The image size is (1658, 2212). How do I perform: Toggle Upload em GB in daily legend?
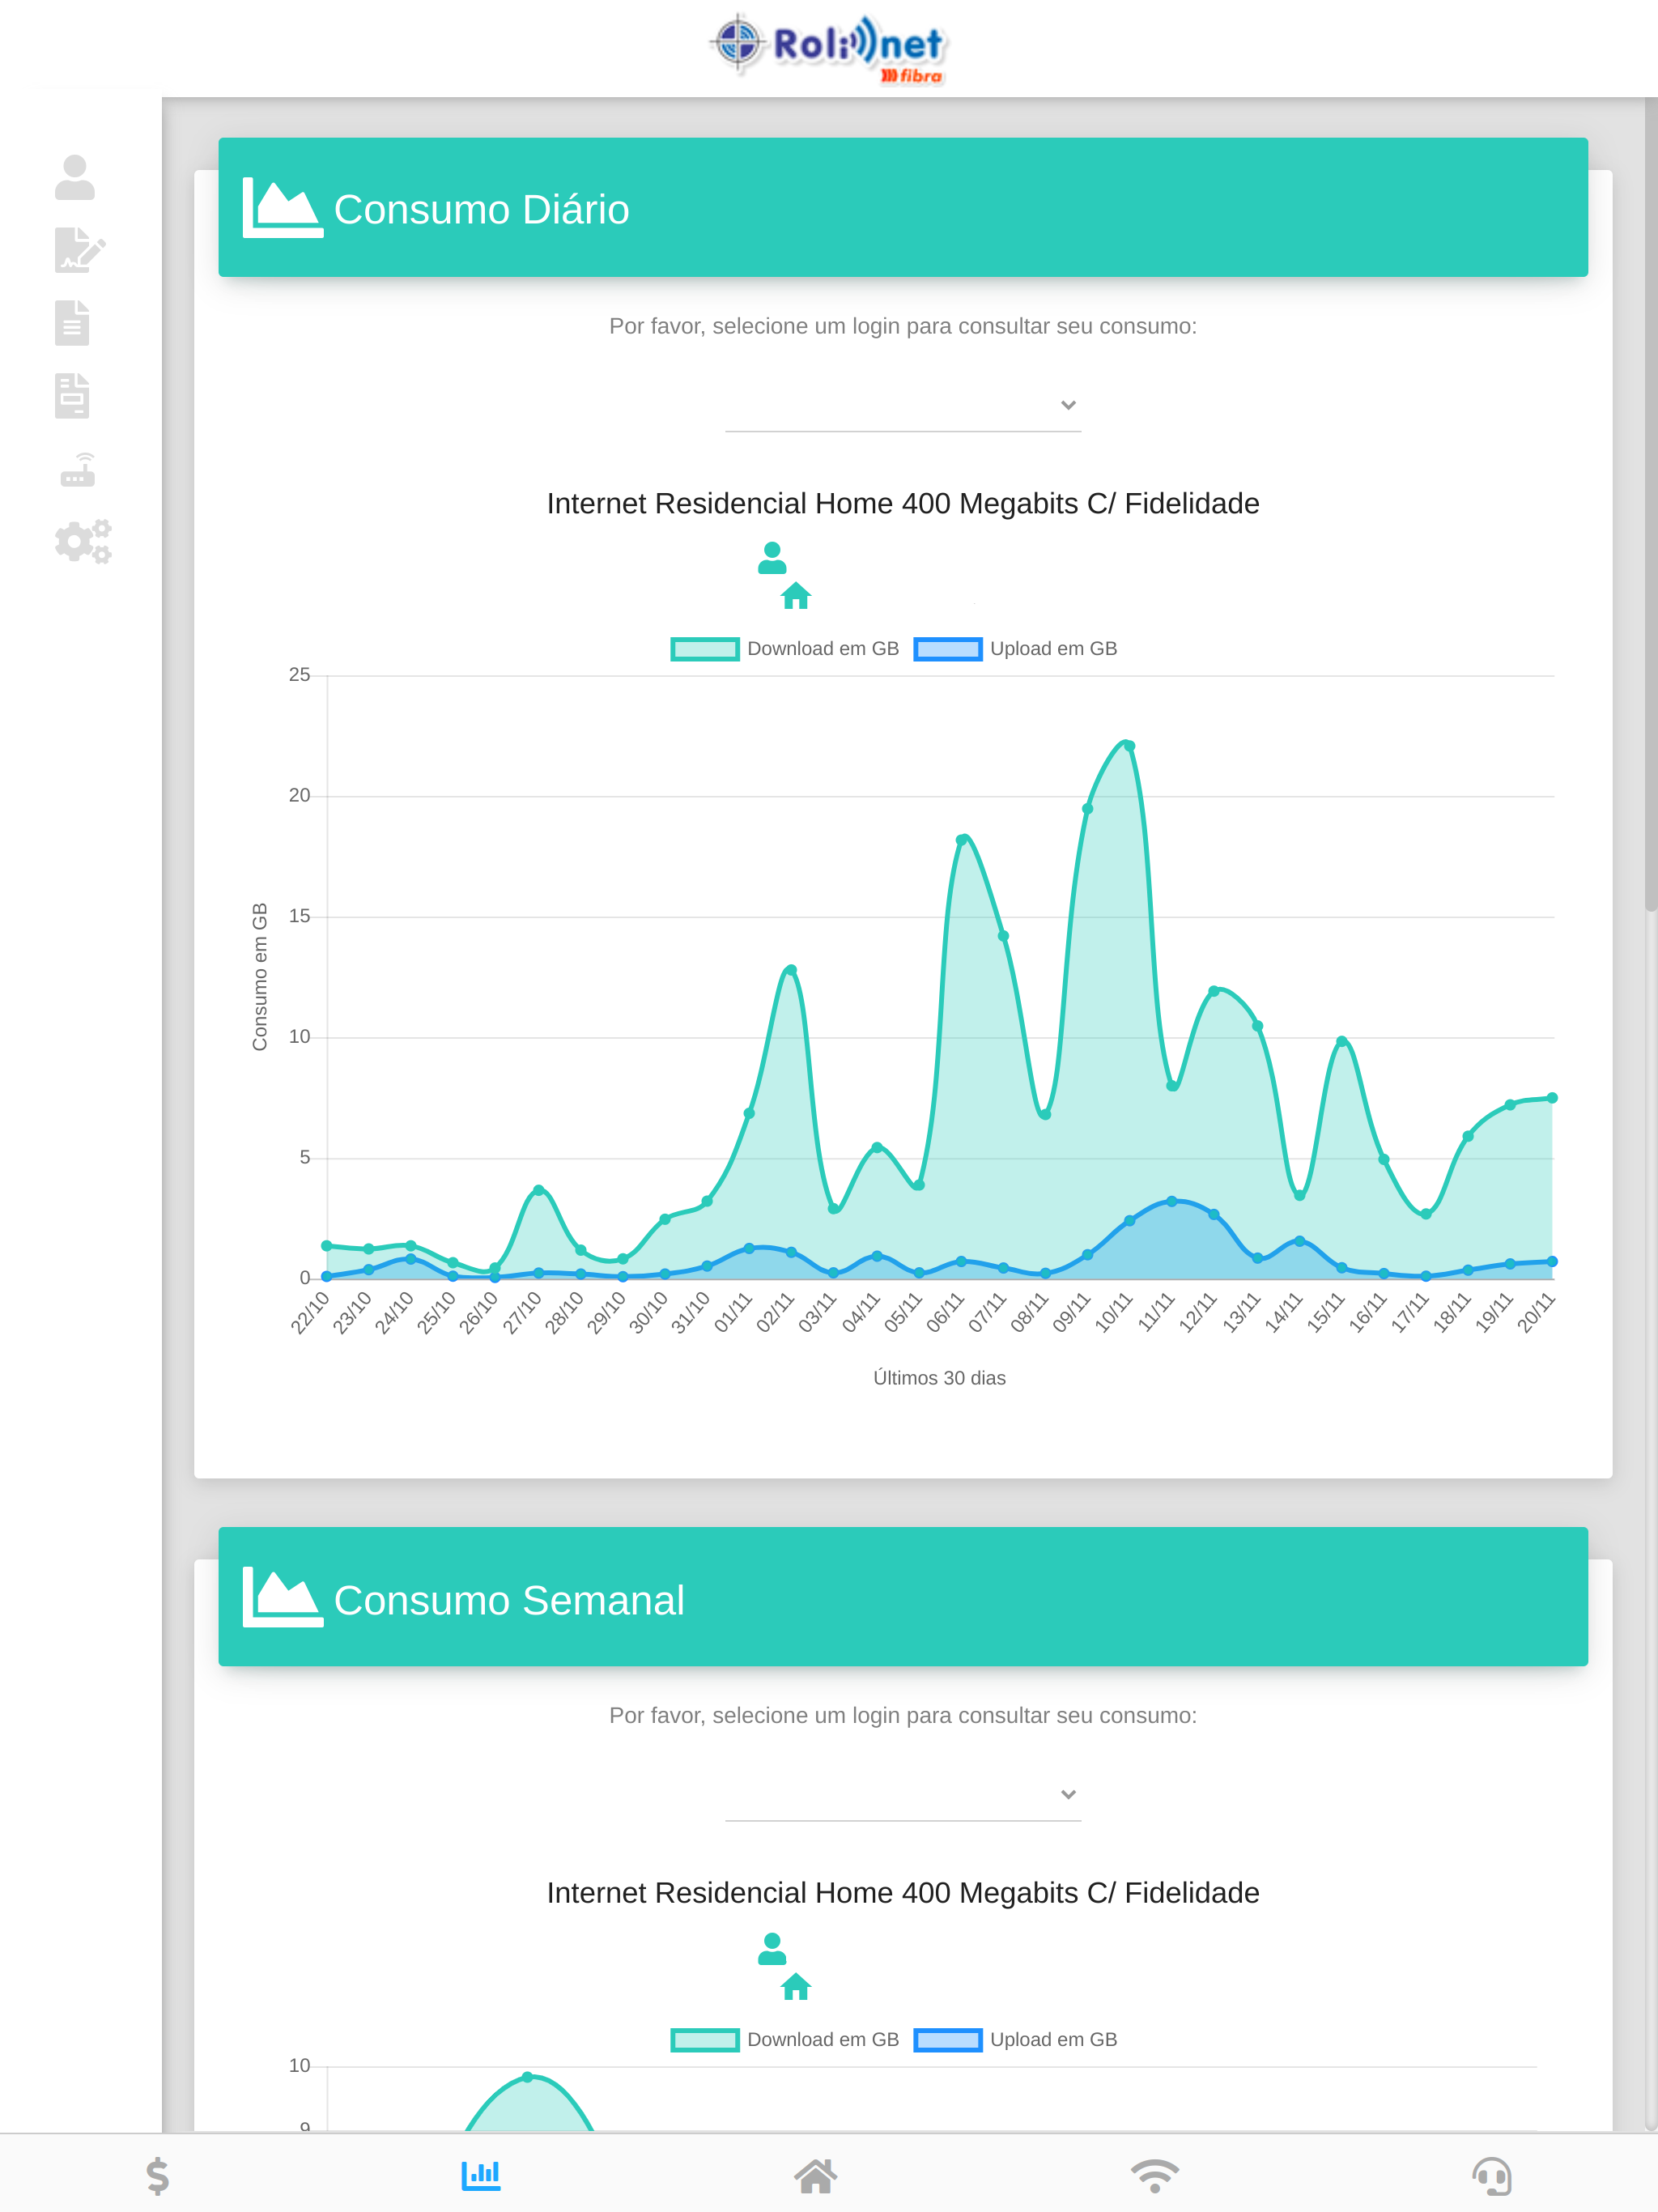click(x=1016, y=649)
